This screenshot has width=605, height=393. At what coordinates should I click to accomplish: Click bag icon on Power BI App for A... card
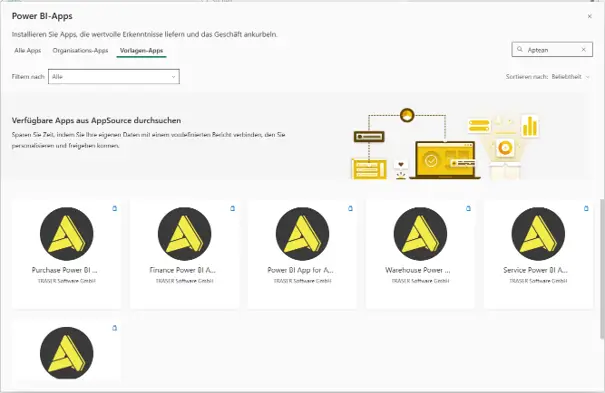[350, 208]
